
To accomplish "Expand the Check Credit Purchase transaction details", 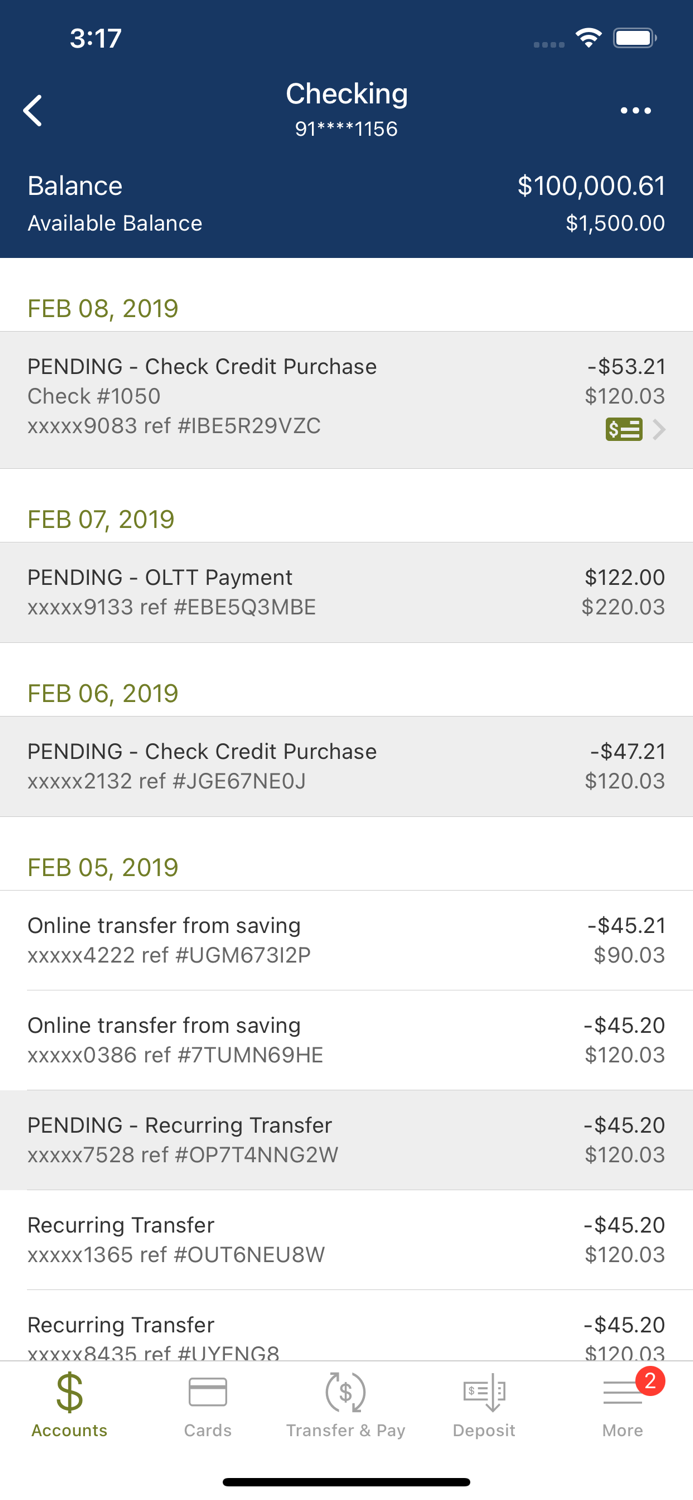I will point(346,396).
